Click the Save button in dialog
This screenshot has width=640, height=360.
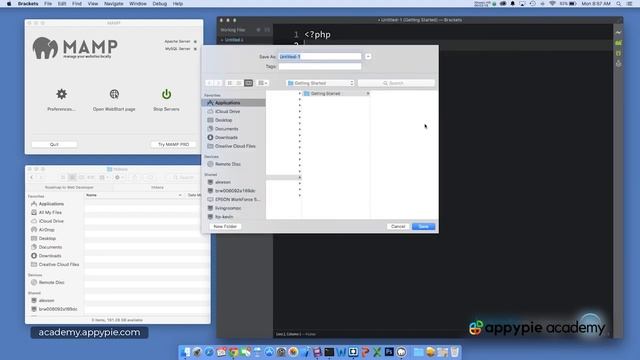click(423, 227)
